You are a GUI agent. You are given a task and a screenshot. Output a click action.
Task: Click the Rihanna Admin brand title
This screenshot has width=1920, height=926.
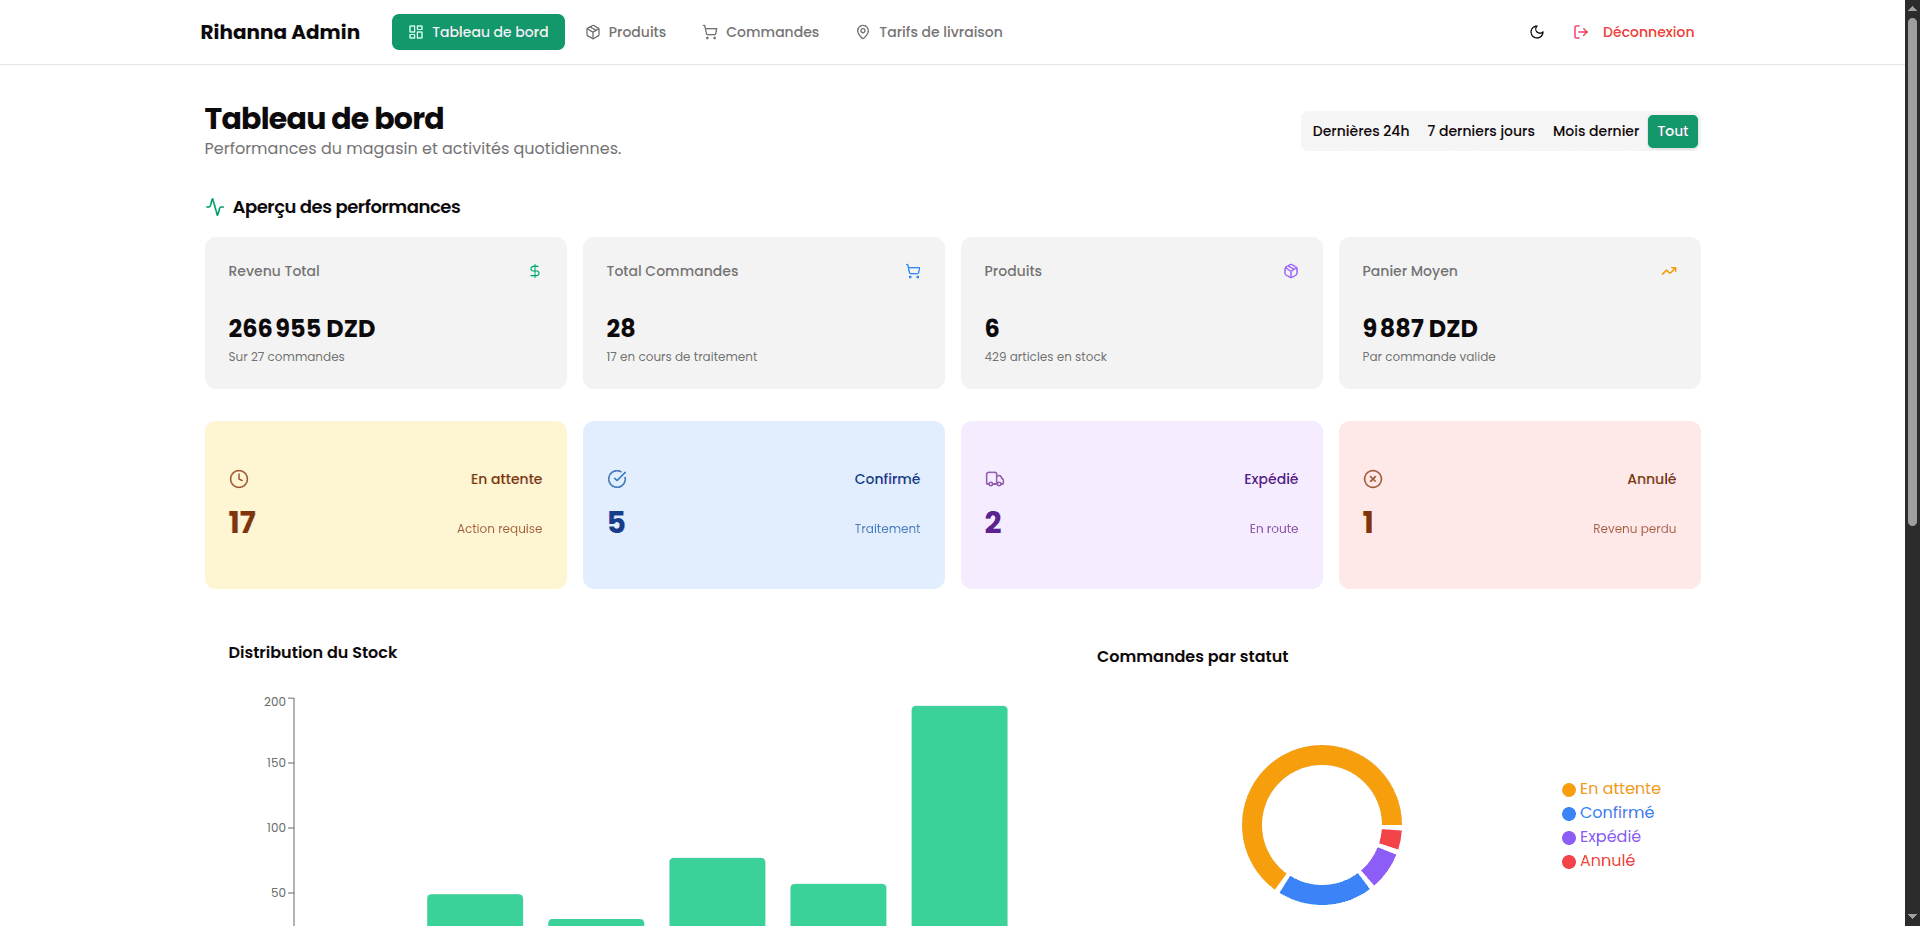point(280,32)
